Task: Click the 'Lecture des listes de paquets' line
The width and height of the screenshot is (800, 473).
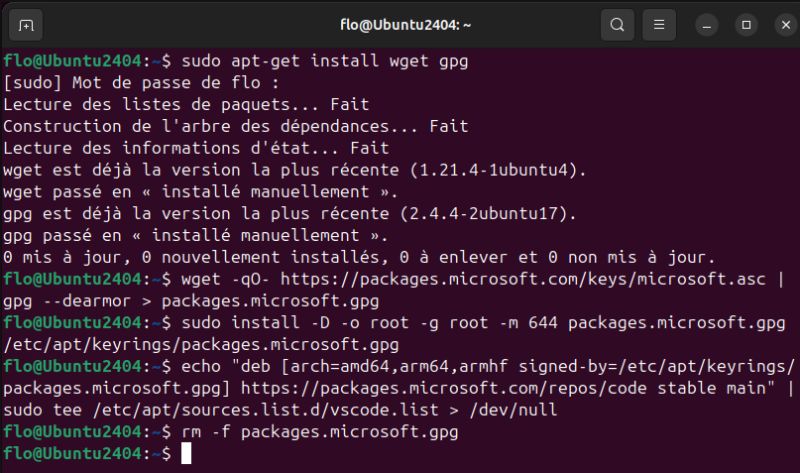Action: click(186, 104)
